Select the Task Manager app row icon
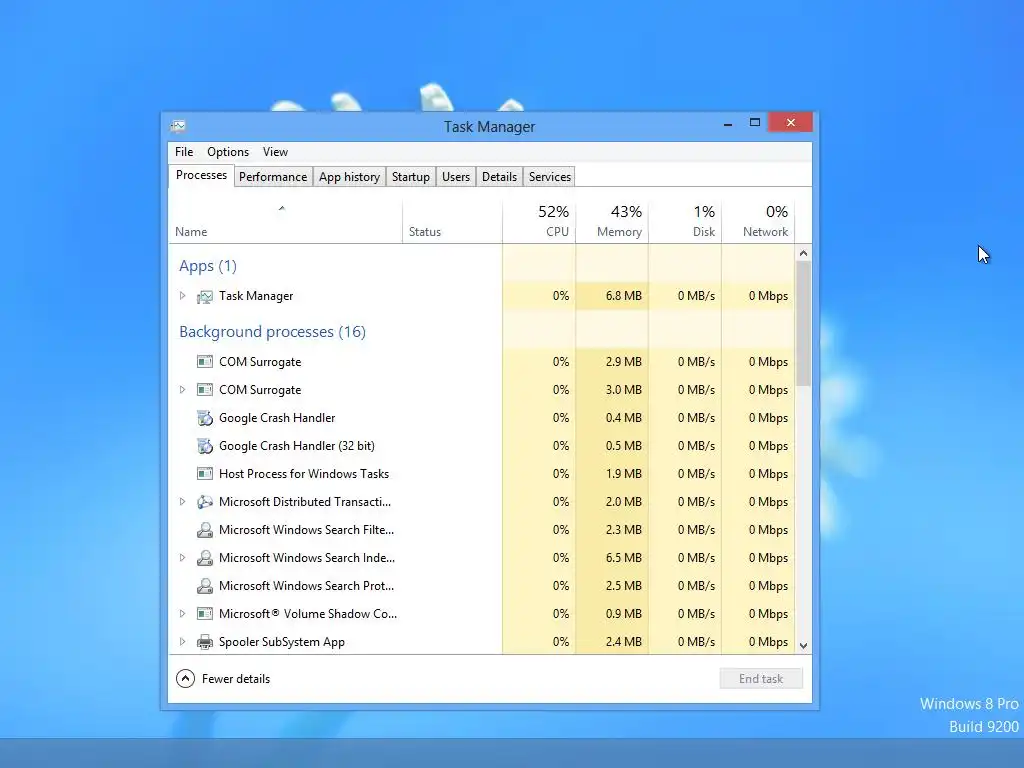 click(204, 296)
